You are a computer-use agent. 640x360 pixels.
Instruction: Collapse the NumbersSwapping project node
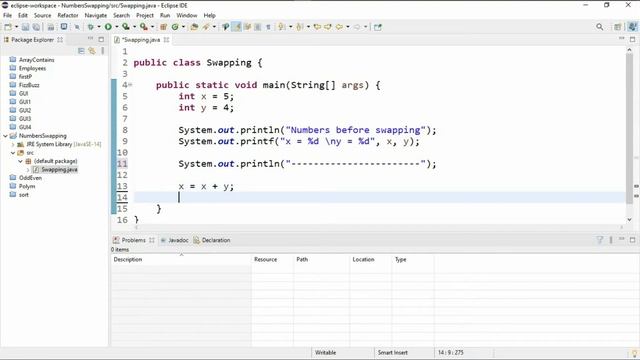[5, 136]
